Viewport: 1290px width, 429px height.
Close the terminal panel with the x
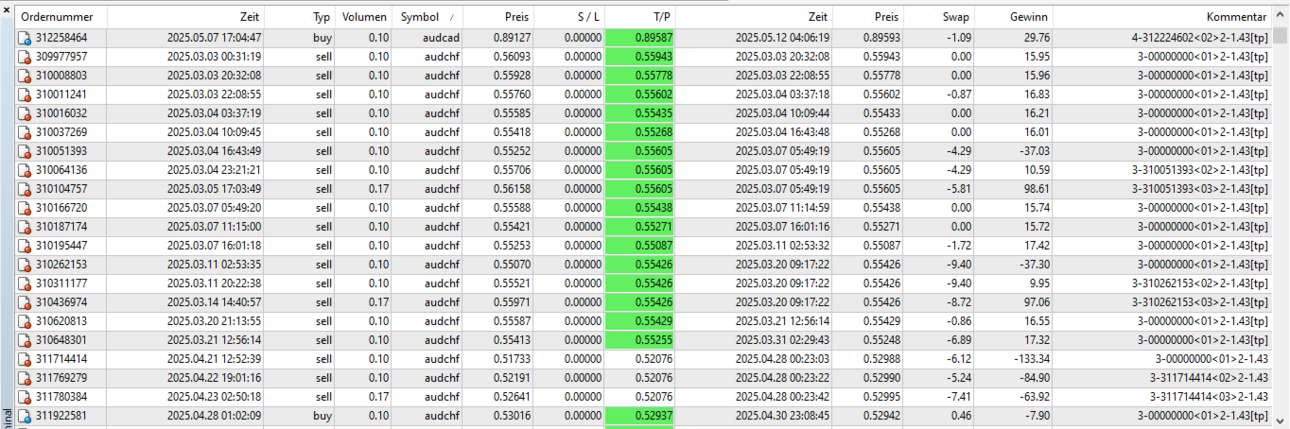[x=7, y=8]
